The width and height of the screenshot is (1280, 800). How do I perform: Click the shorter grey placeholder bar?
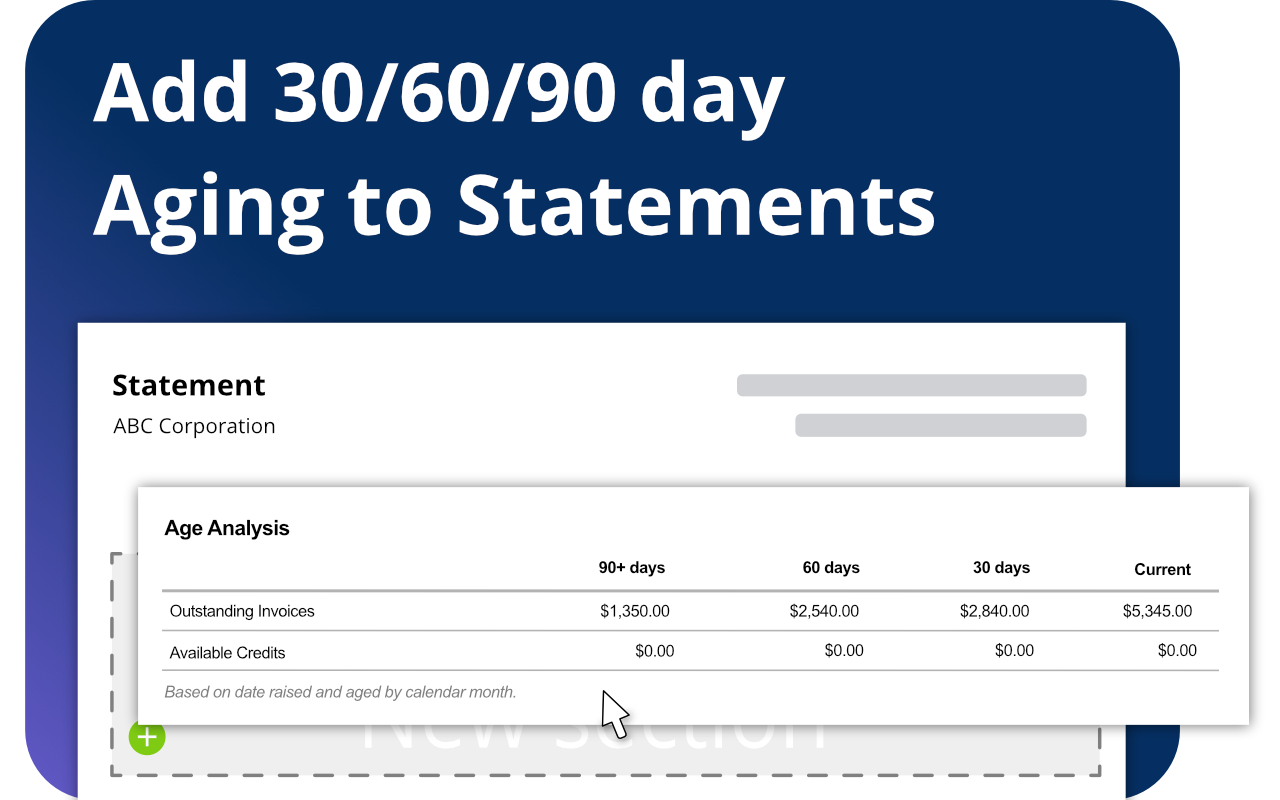tap(941, 425)
